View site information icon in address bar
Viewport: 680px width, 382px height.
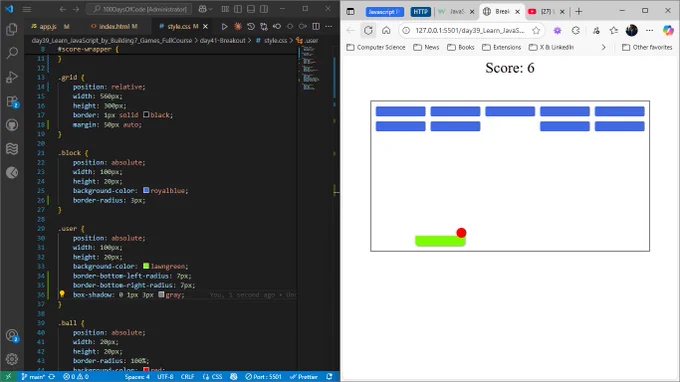406,30
